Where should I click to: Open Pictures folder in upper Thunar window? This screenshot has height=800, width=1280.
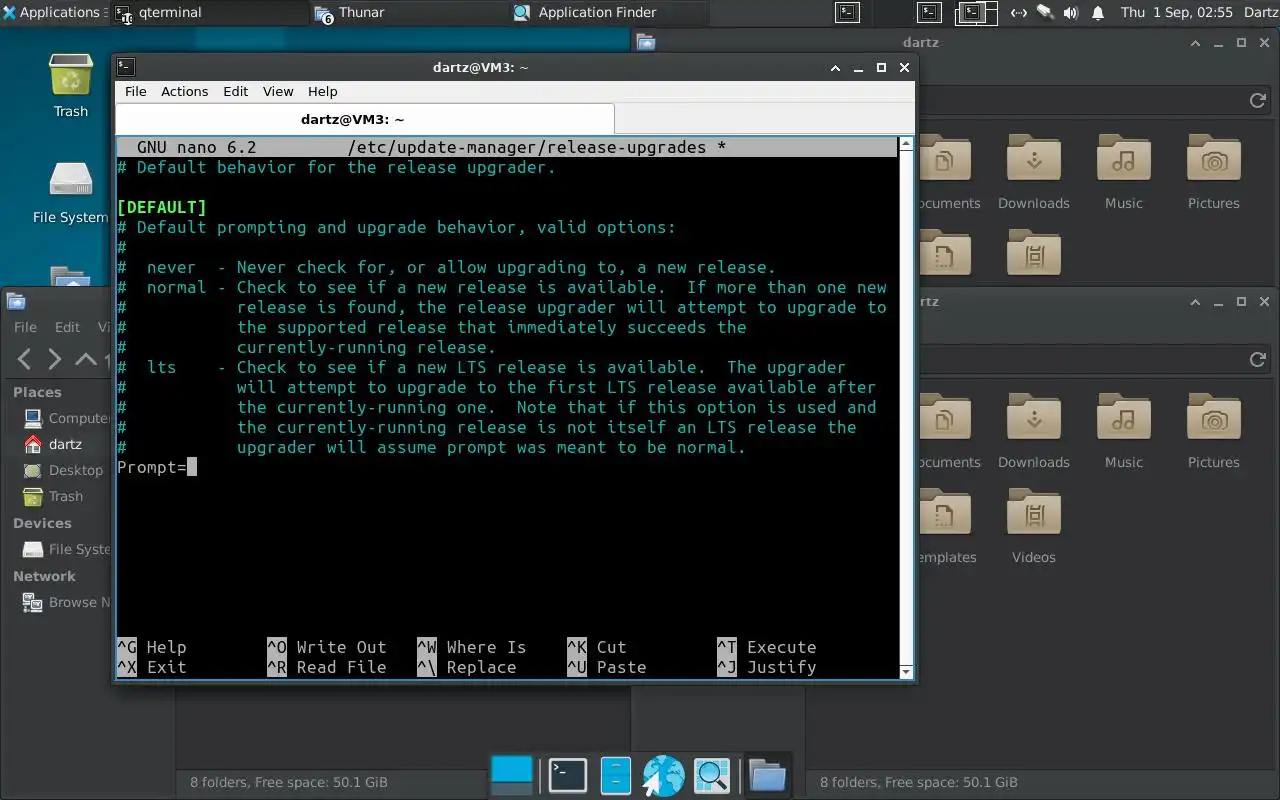coord(1214,171)
